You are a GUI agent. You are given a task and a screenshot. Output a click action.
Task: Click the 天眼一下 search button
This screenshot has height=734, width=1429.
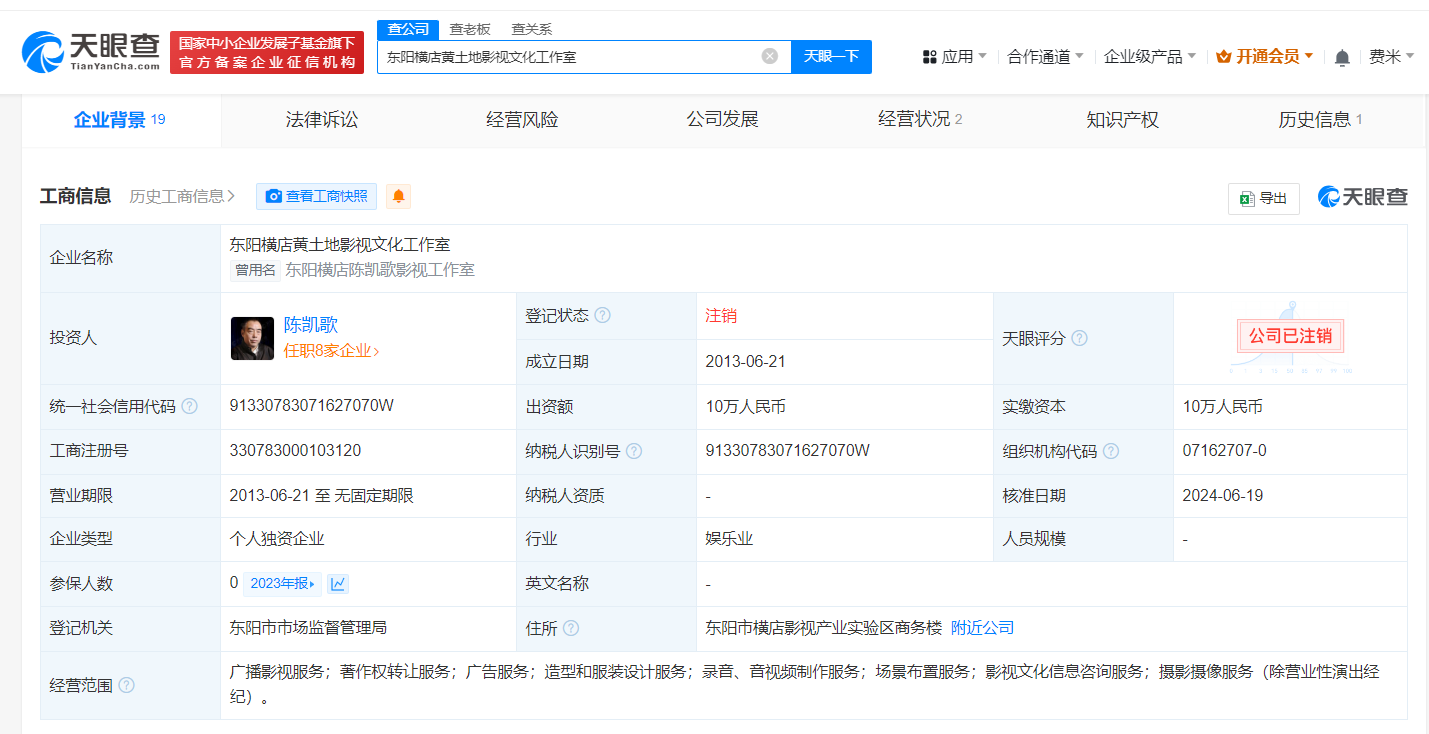tap(831, 56)
